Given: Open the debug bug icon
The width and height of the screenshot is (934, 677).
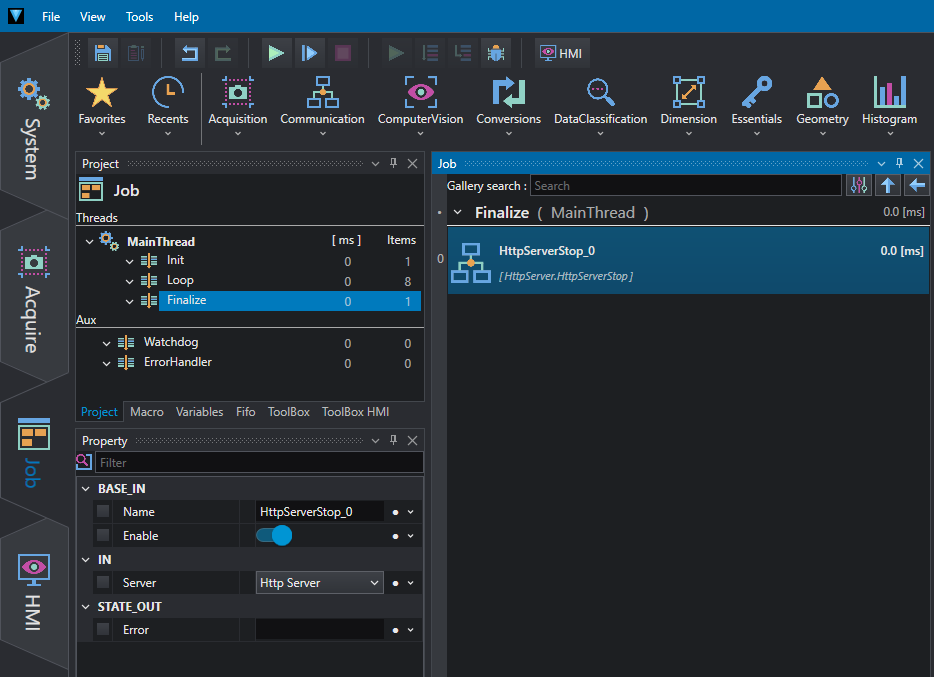Looking at the screenshot, I should [496, 53].
